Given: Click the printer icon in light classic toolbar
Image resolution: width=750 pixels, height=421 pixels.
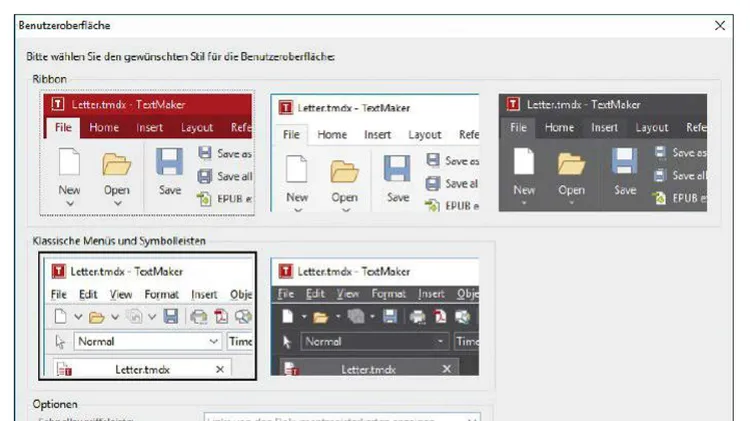Looking at the screenshot, I should (199, 317).
